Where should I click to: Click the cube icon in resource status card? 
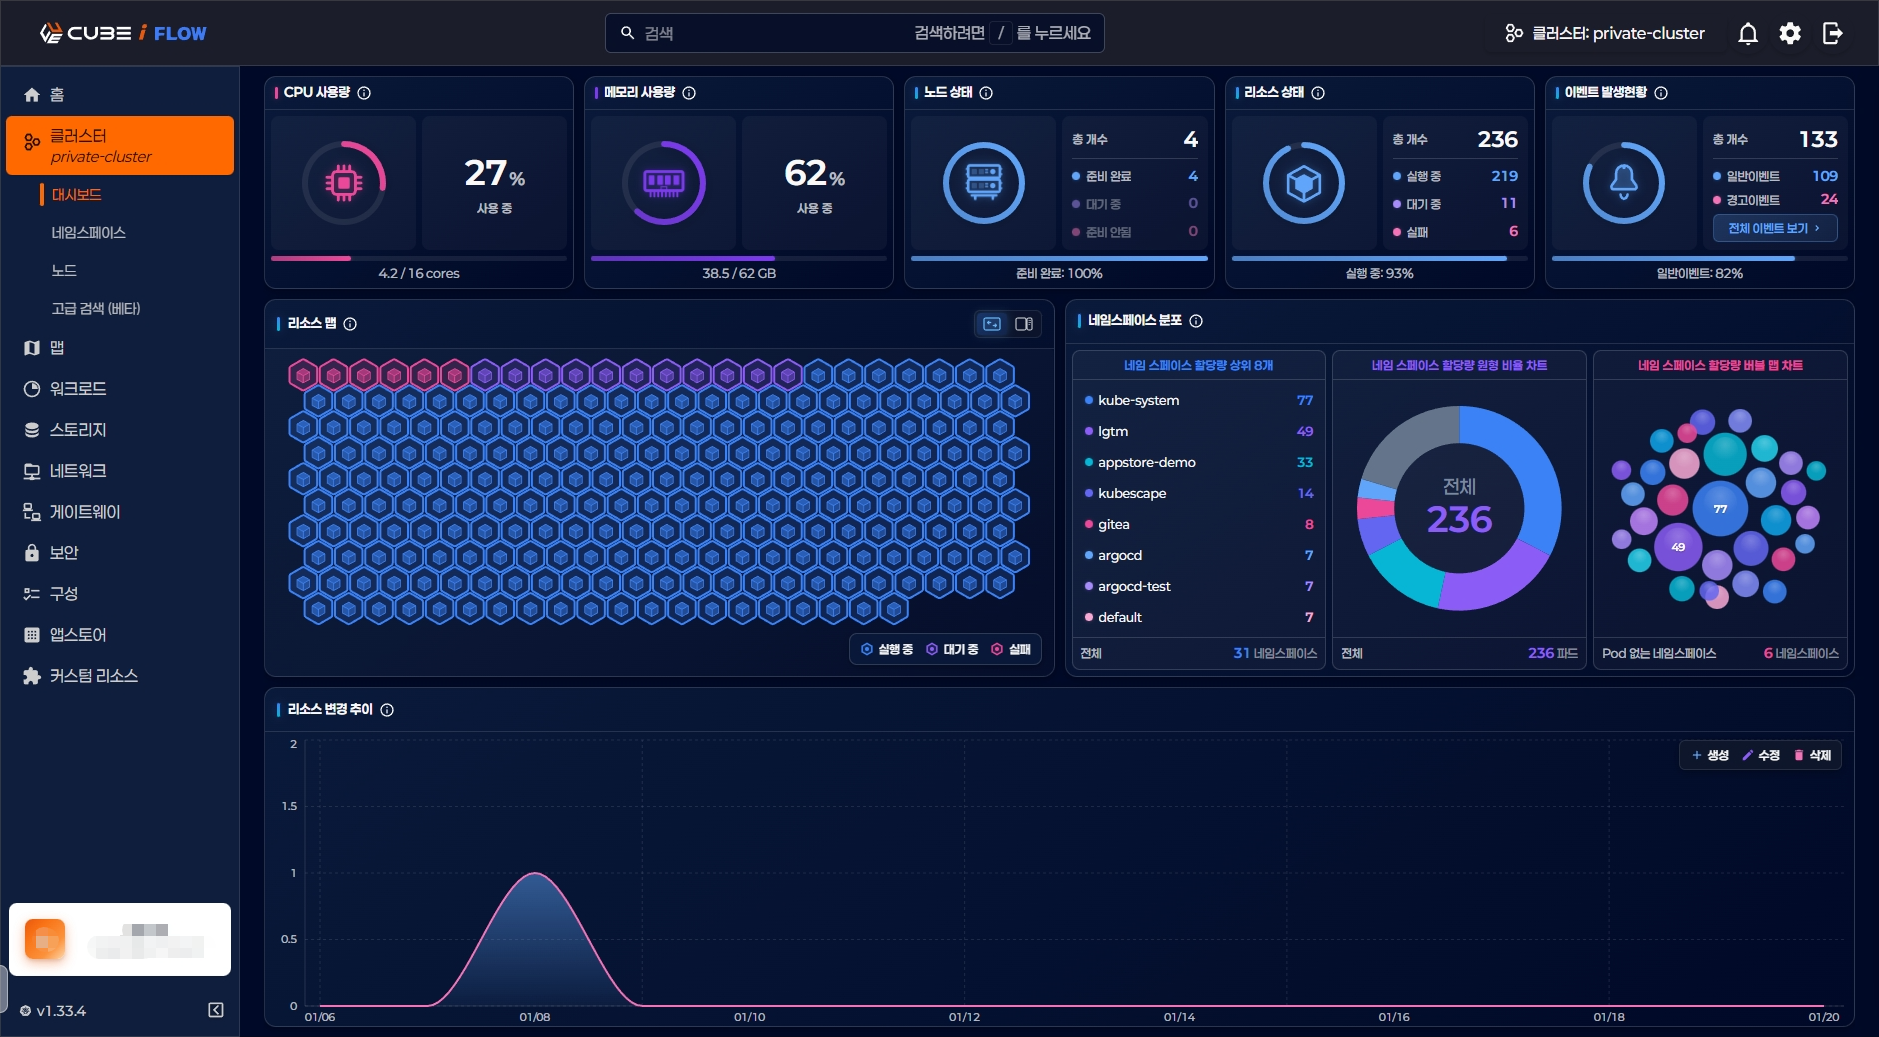1303,183
